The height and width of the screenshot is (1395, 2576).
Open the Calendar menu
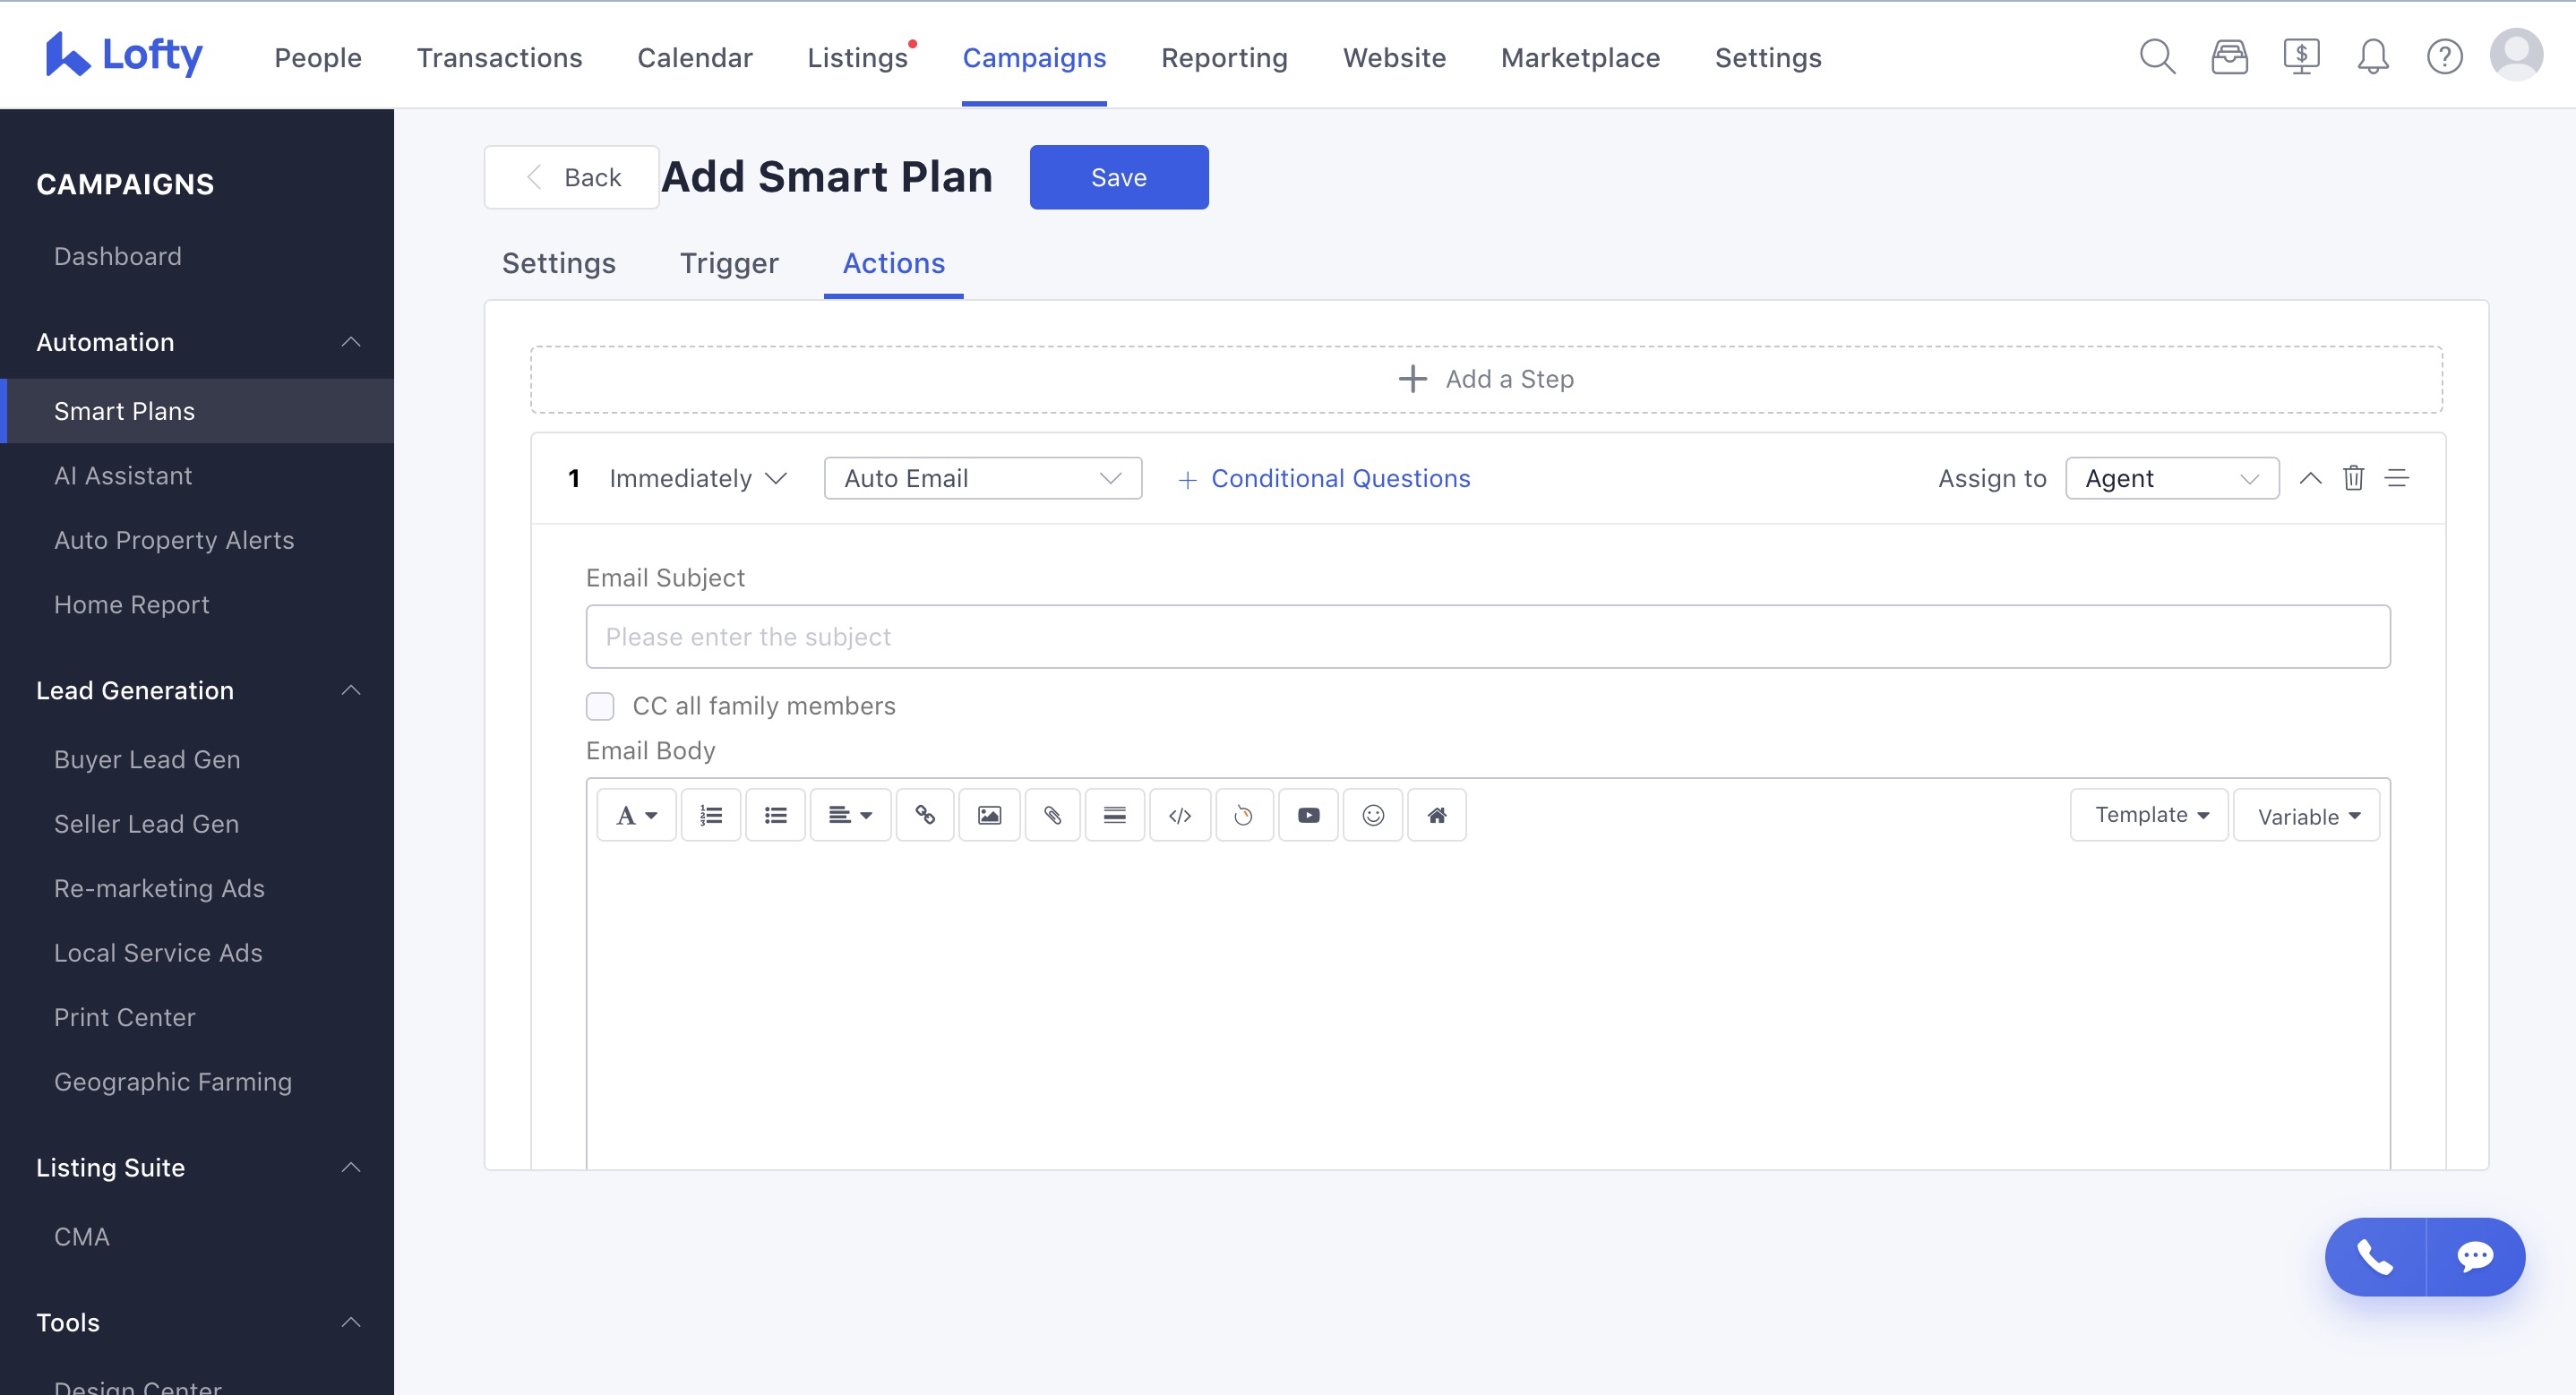point(695,57)
